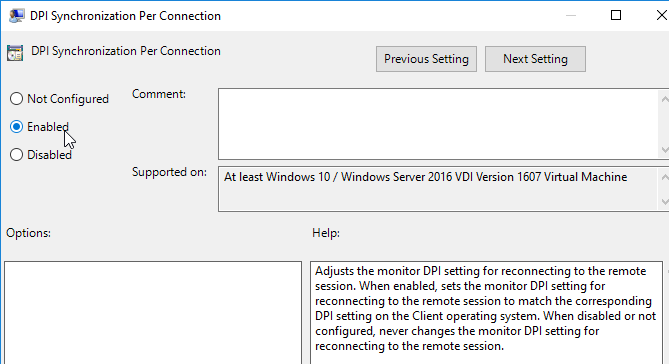The width and height of the screenshot is (669, 364).
Task: Maximize the policy setting window
Action: pos(616,15)
